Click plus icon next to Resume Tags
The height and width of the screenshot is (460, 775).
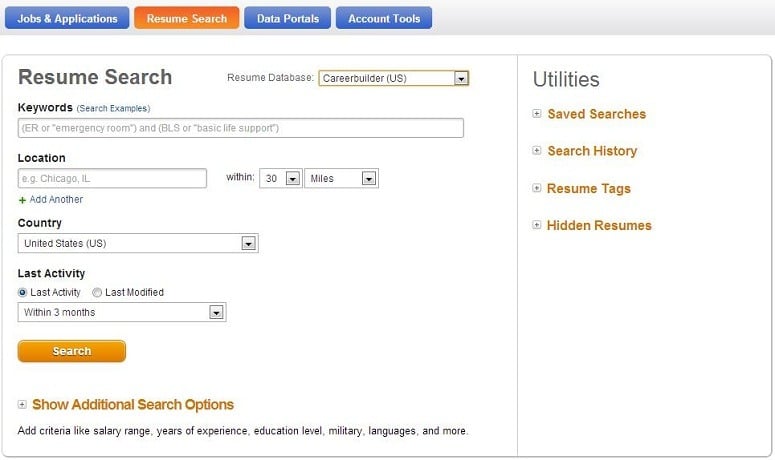point(537,188)
